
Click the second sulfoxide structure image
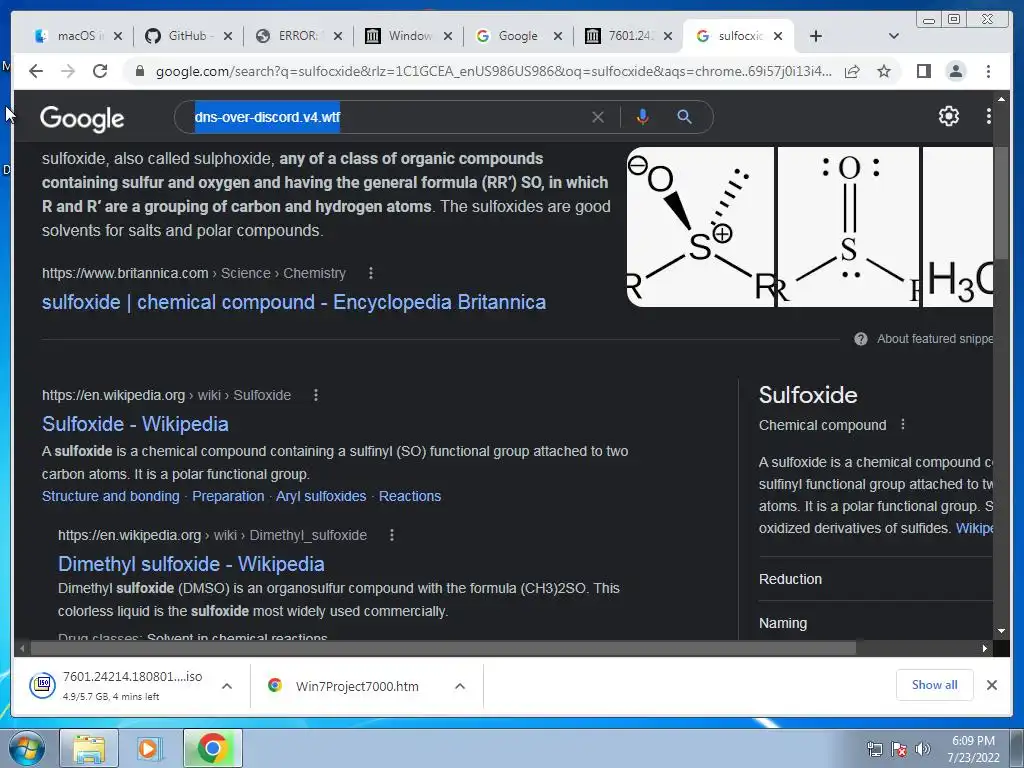click(848, 227)
